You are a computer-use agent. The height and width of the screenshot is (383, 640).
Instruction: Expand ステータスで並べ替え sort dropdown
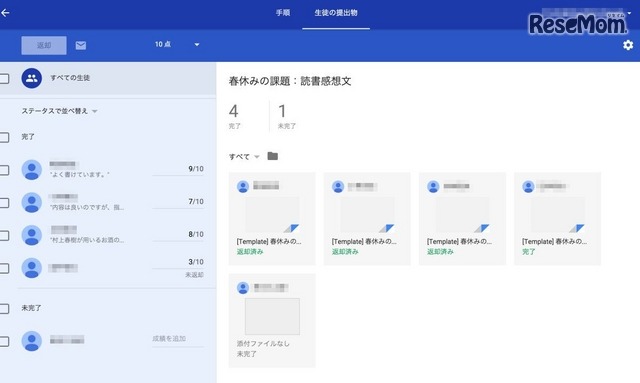coord(59,111)
